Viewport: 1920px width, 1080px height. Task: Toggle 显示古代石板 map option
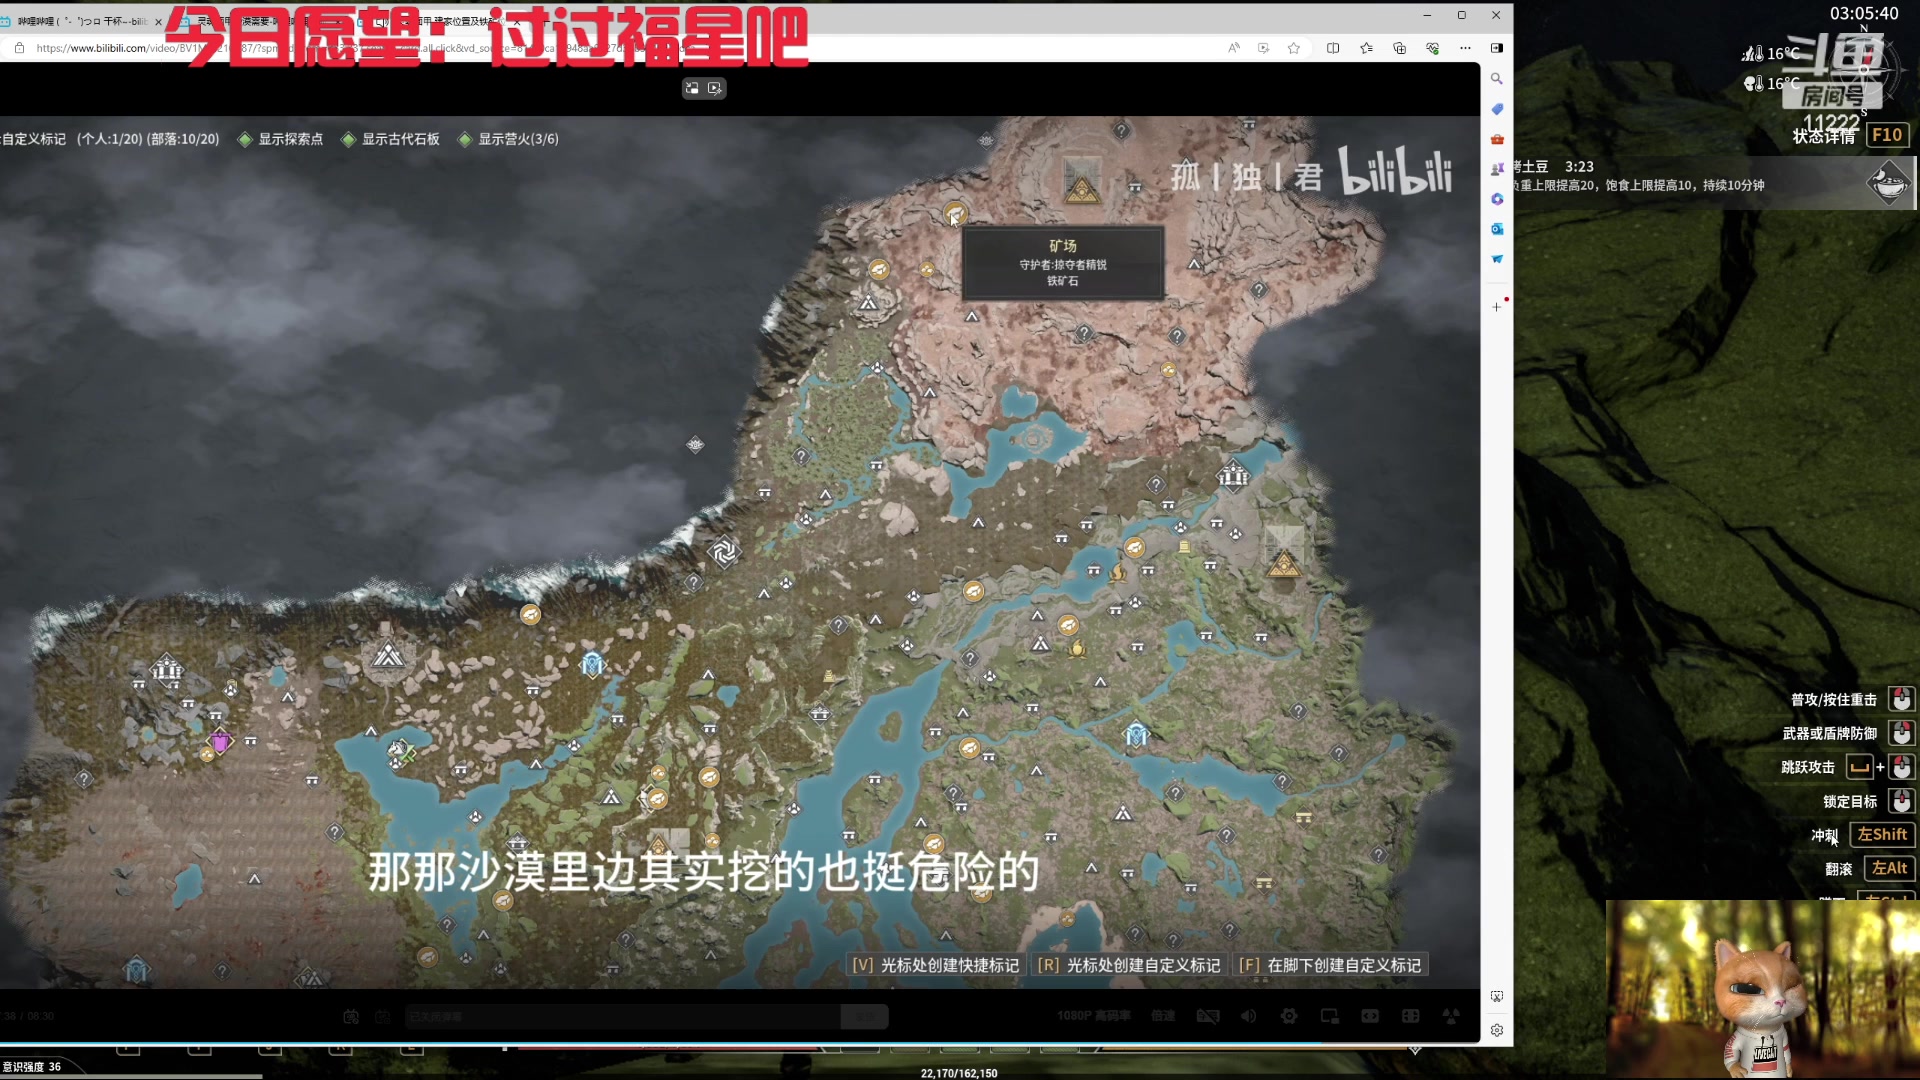pyautogui.click(x=390, y=139)
